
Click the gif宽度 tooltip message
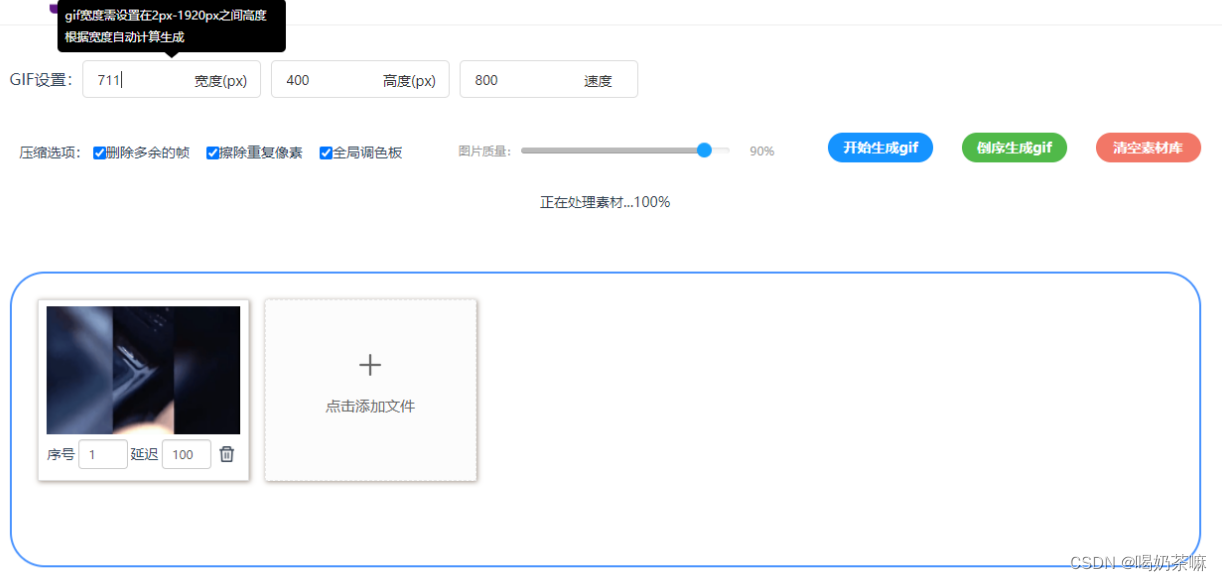(x=172, y=26)
